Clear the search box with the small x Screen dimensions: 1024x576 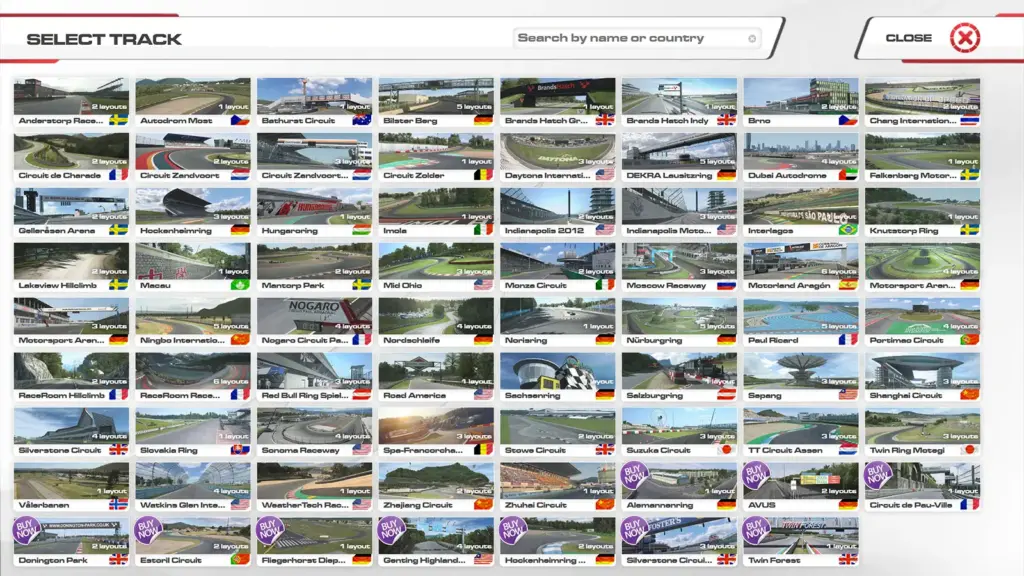752,39
